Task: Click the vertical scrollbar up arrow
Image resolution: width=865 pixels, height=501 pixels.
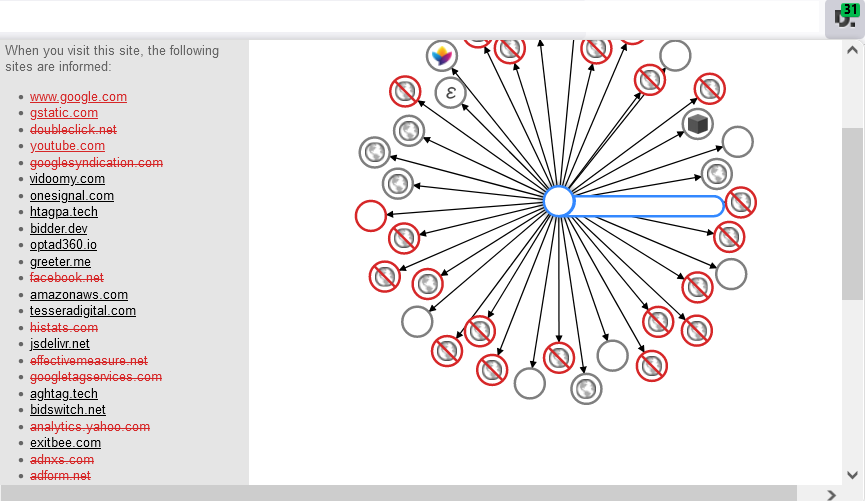Action: pos(852,50)
